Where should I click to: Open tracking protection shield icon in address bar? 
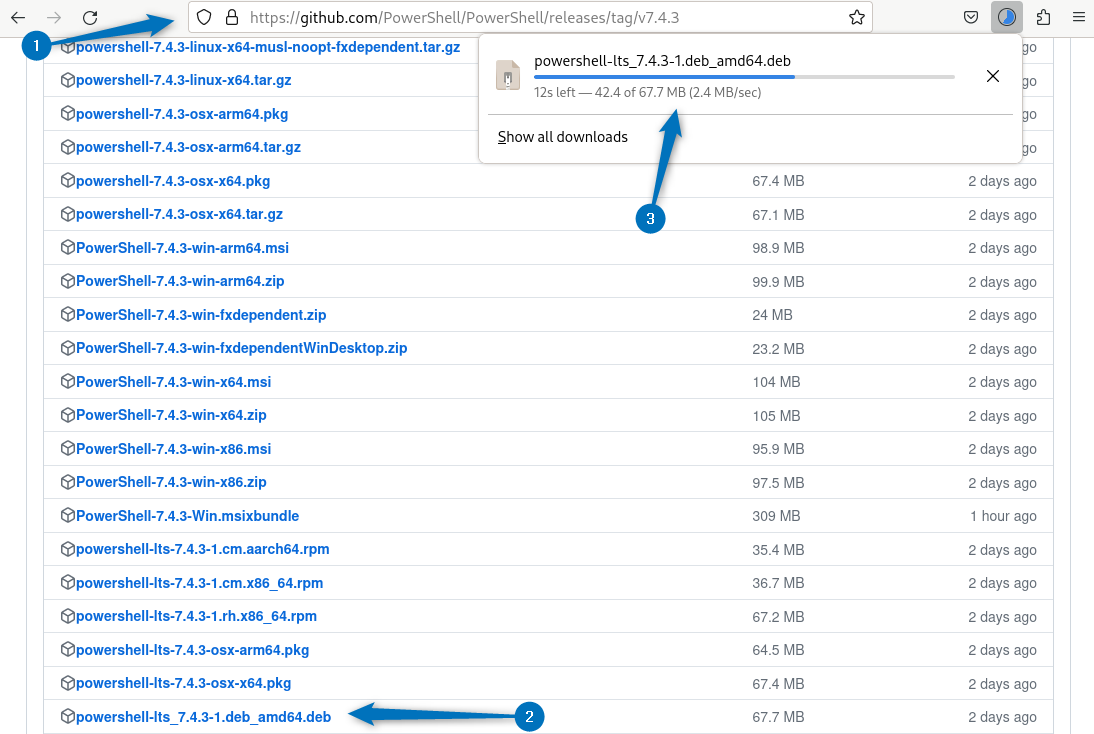point(204,17)
